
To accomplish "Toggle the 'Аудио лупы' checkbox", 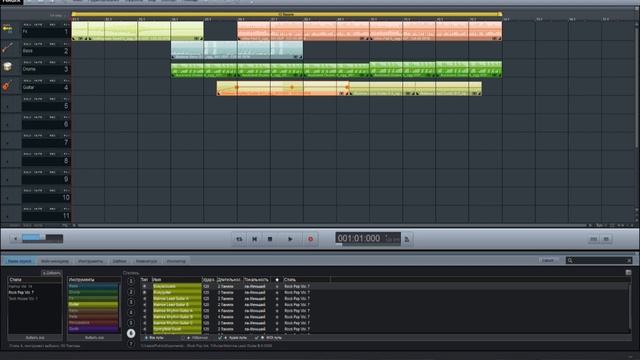I will 220,338.
